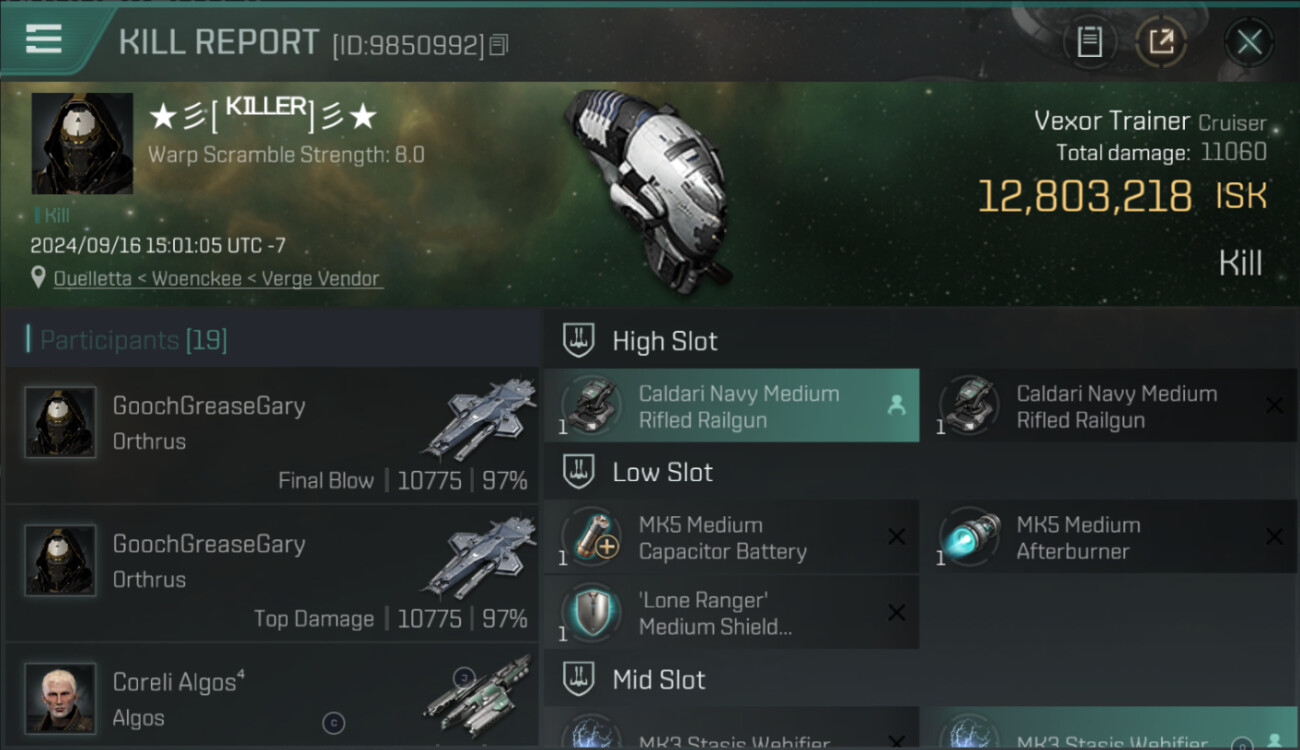Viewport: 1300px width, 750px height.
Task: View GoochGreaseGary Final Blow entry
Action: click(272, 435)
